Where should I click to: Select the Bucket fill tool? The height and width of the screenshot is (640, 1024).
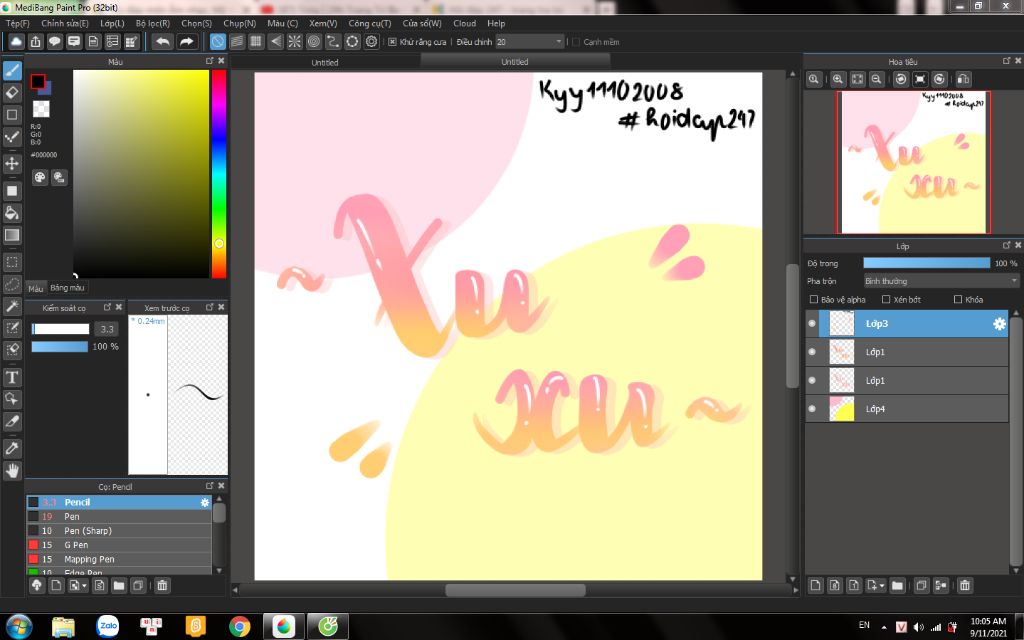click(x=12, y=213)
